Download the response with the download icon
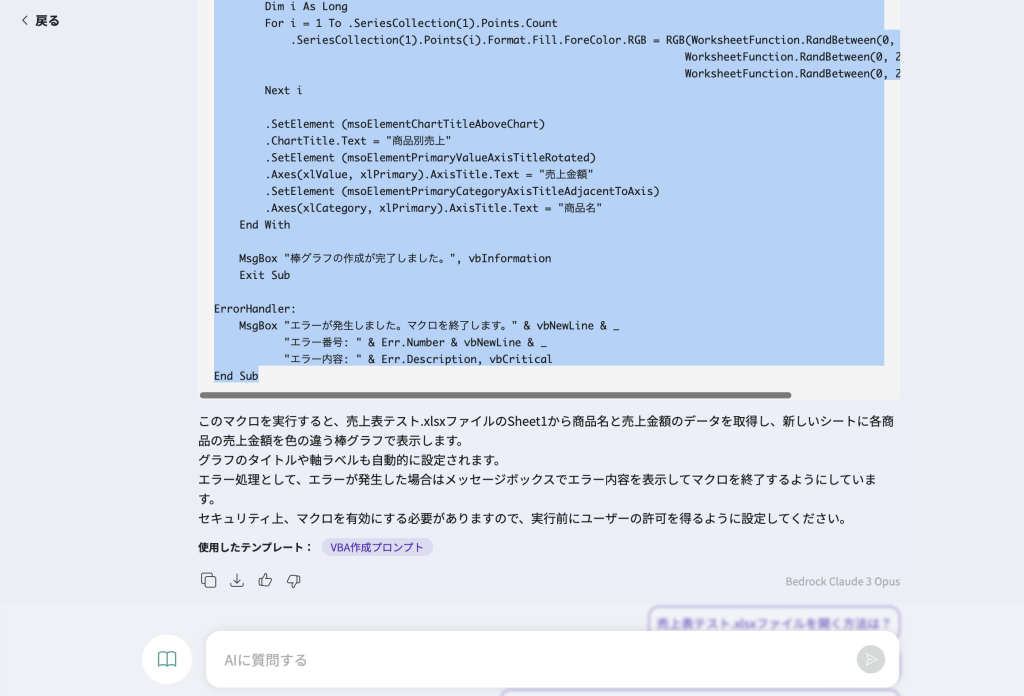 point(237,580)
